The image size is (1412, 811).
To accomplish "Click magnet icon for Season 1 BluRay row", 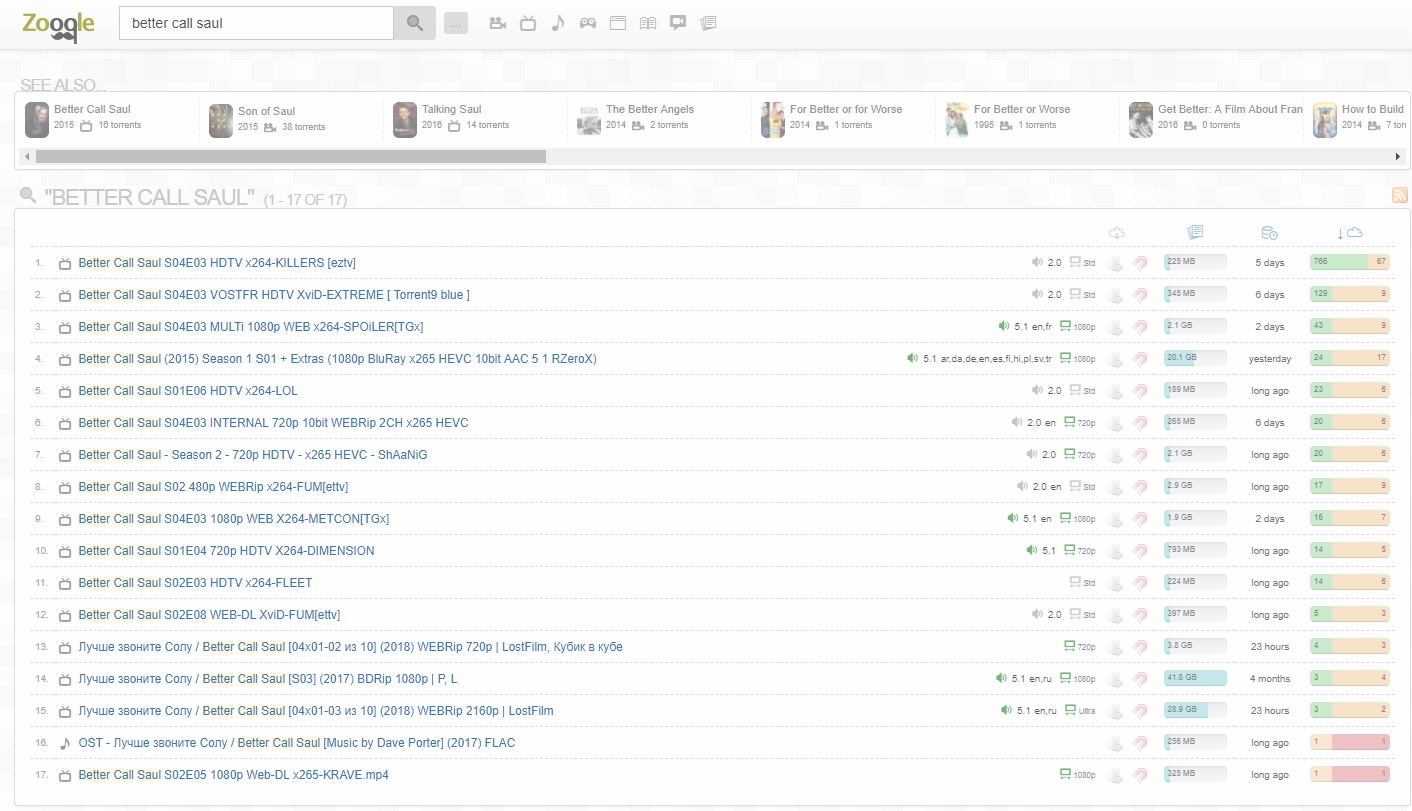I will coord(1140,359).
